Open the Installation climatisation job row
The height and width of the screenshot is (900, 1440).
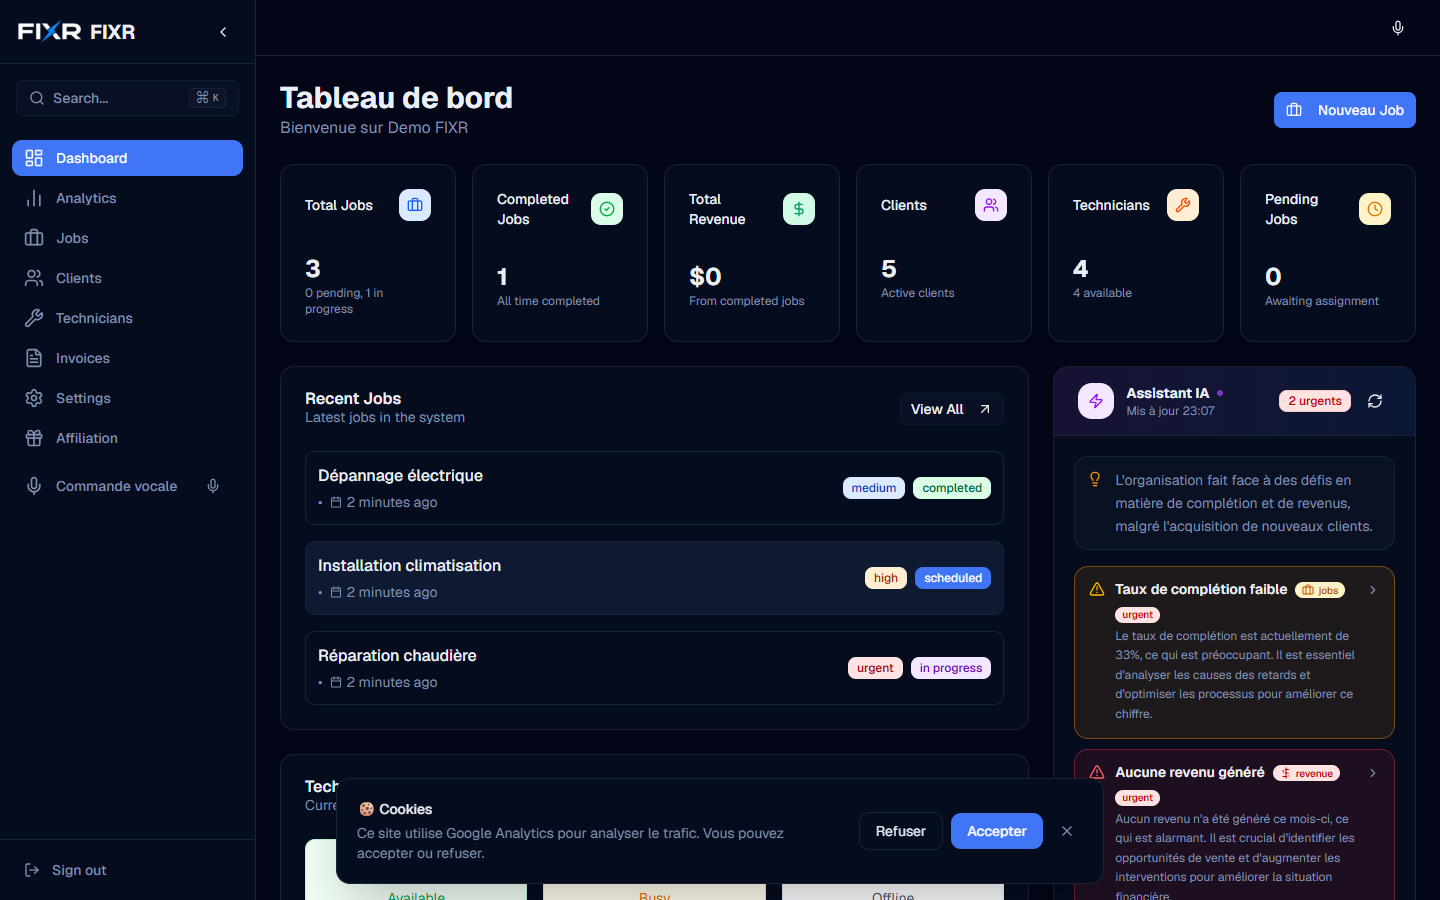tap(654, 578)
